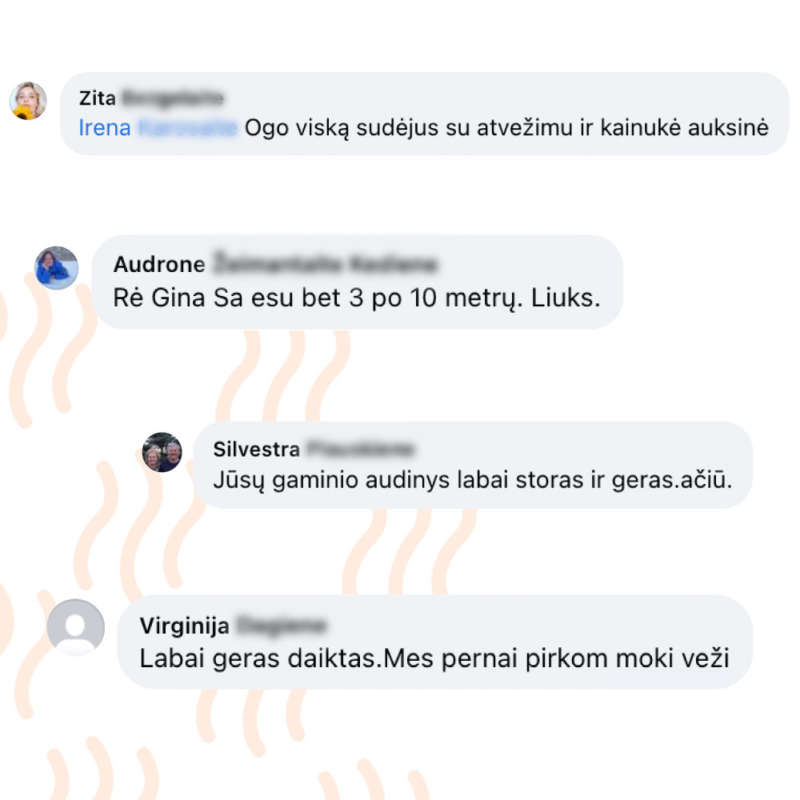Click "kainukė auksinė" at end of Zita's comment
This screenshot has width=800, height=800.
(684, 128)
